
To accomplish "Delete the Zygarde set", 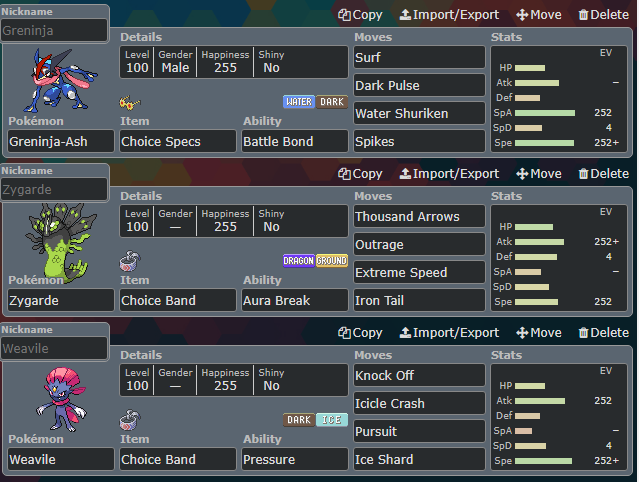I will [x=604, y=174].
